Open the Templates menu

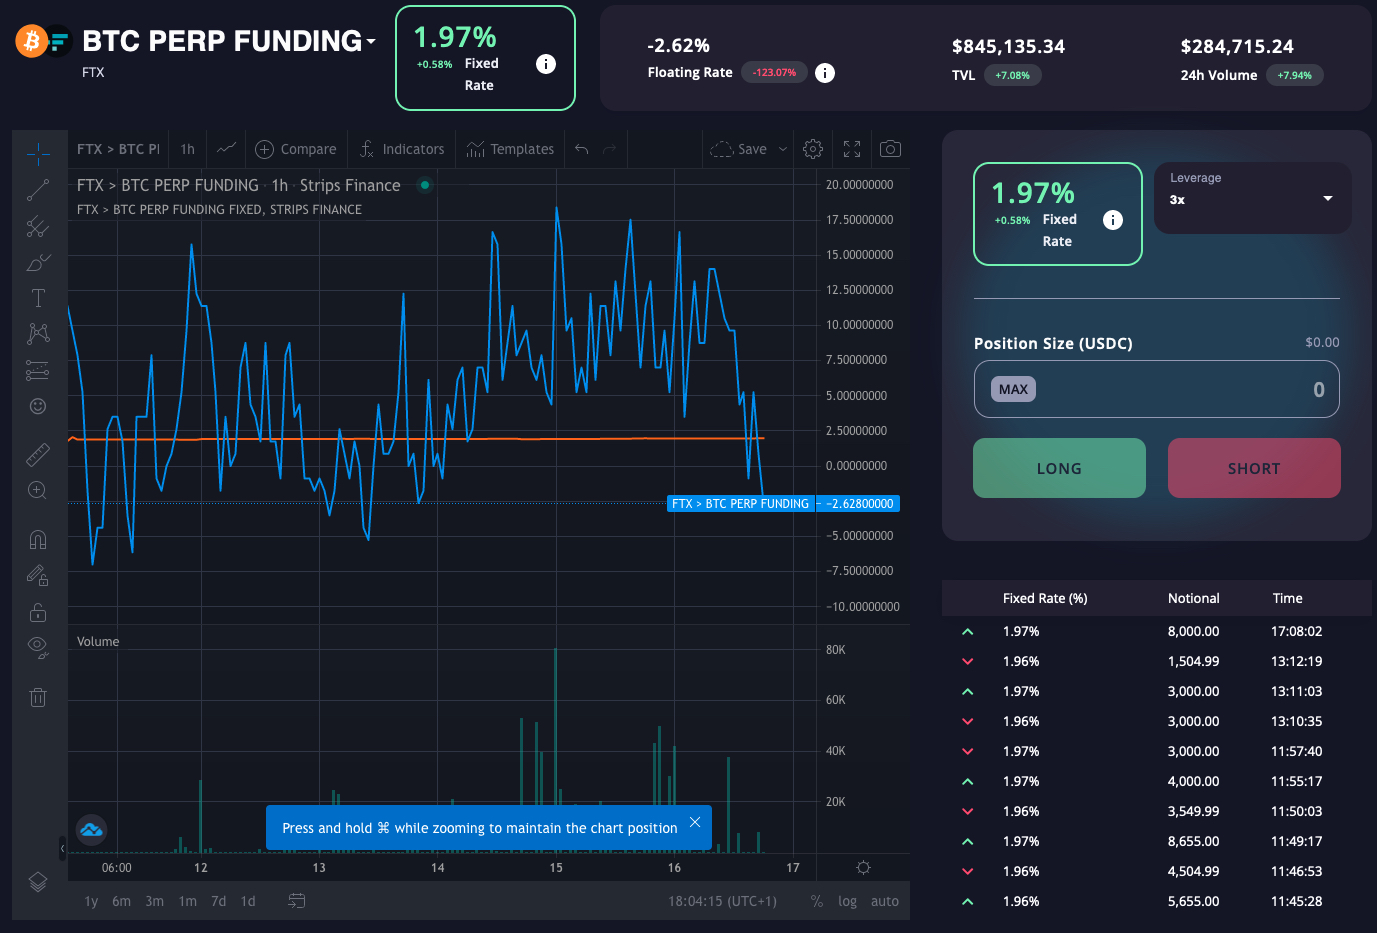pos(510,149)
